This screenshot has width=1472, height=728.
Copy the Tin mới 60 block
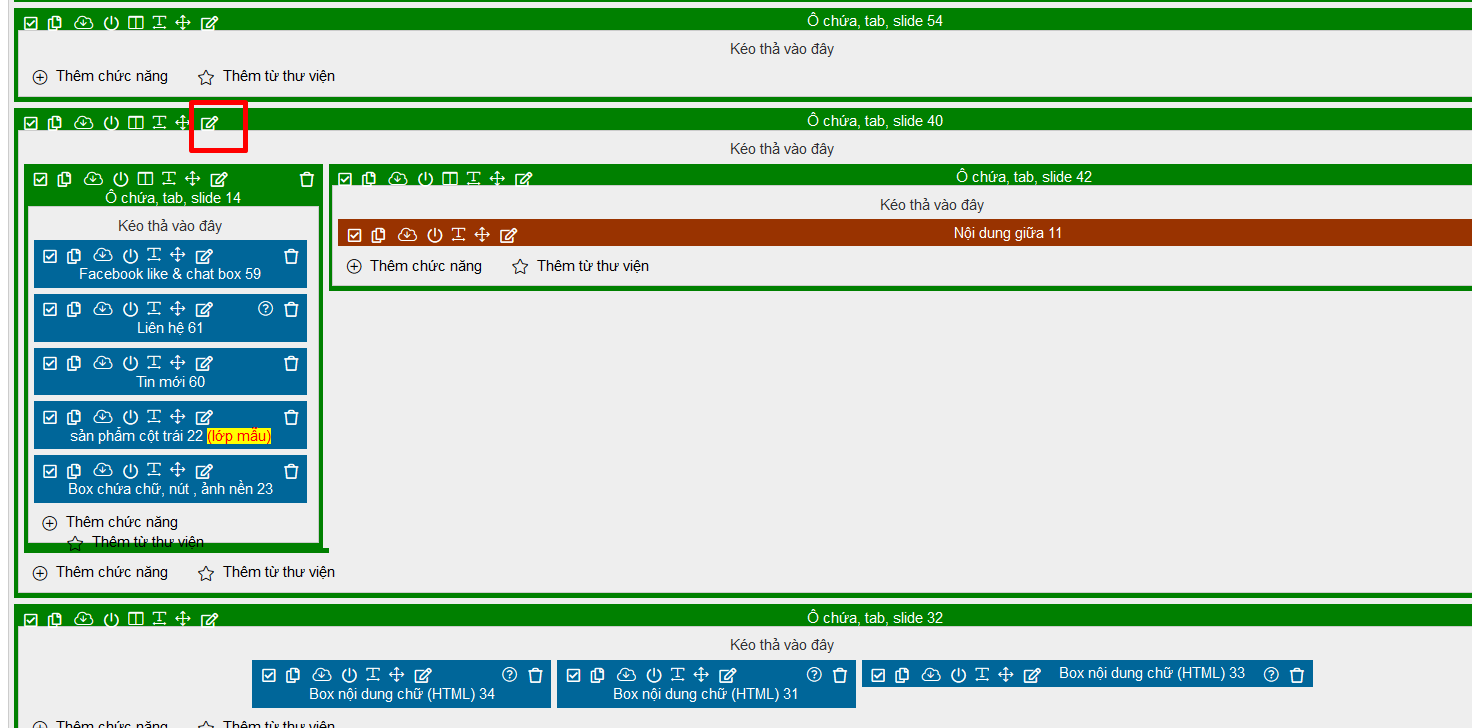pyautogui.click(x=74, y=363)
